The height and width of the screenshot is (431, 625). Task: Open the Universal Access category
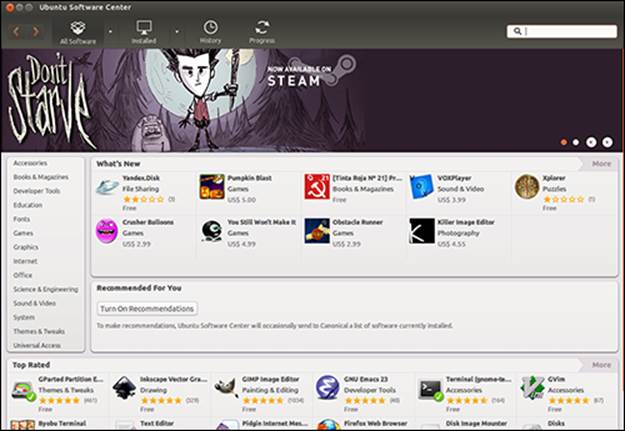pos(37,345)
